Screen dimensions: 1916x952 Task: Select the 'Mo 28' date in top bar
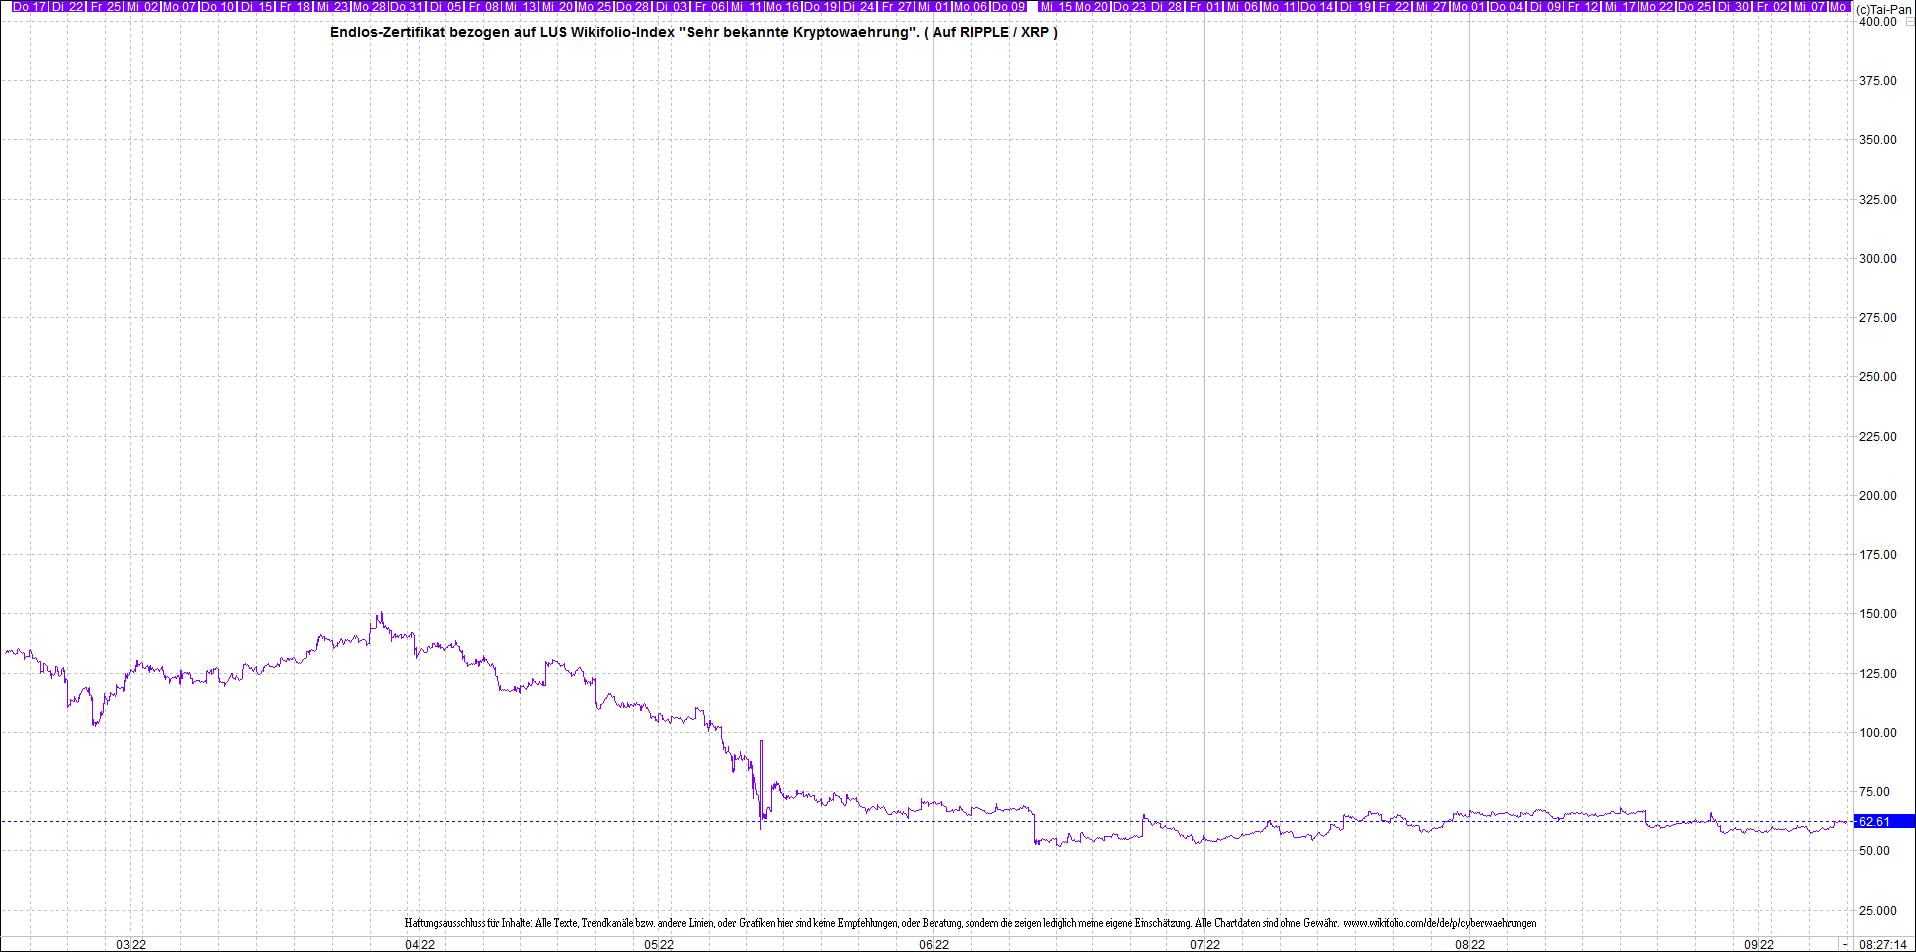pyautogui.click(x=369, y=7)
